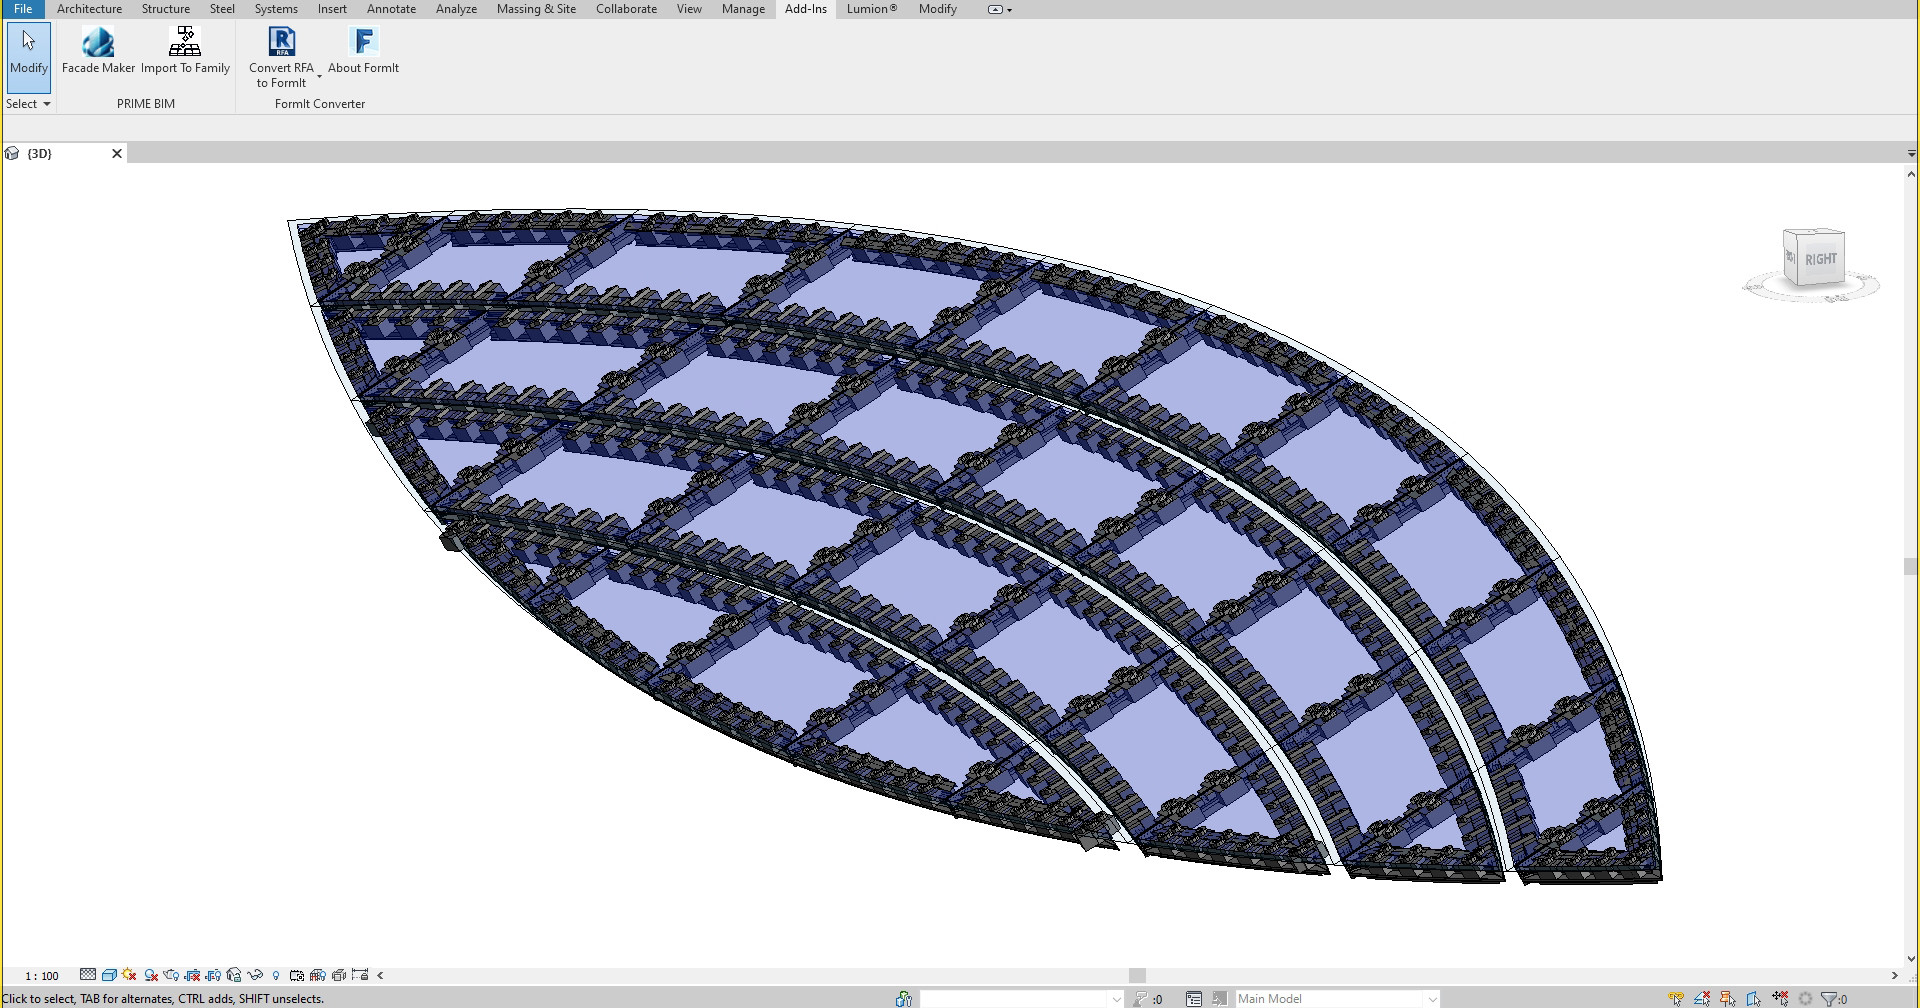Image resolution: width=1920 pixels, height=1008 pixels.
Task: Click vertical scrollbar down arrow
Action: [x=1911, y=958]
